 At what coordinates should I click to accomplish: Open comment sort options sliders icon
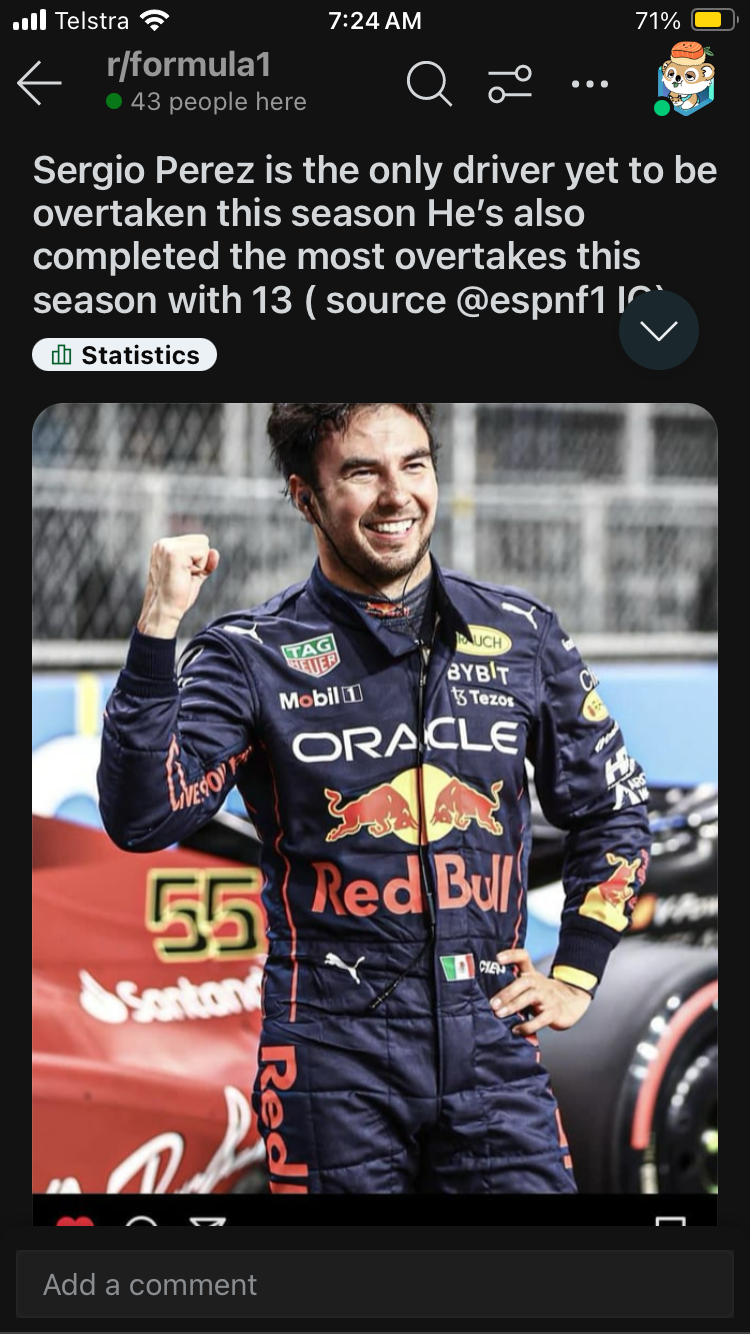[510, 84]
